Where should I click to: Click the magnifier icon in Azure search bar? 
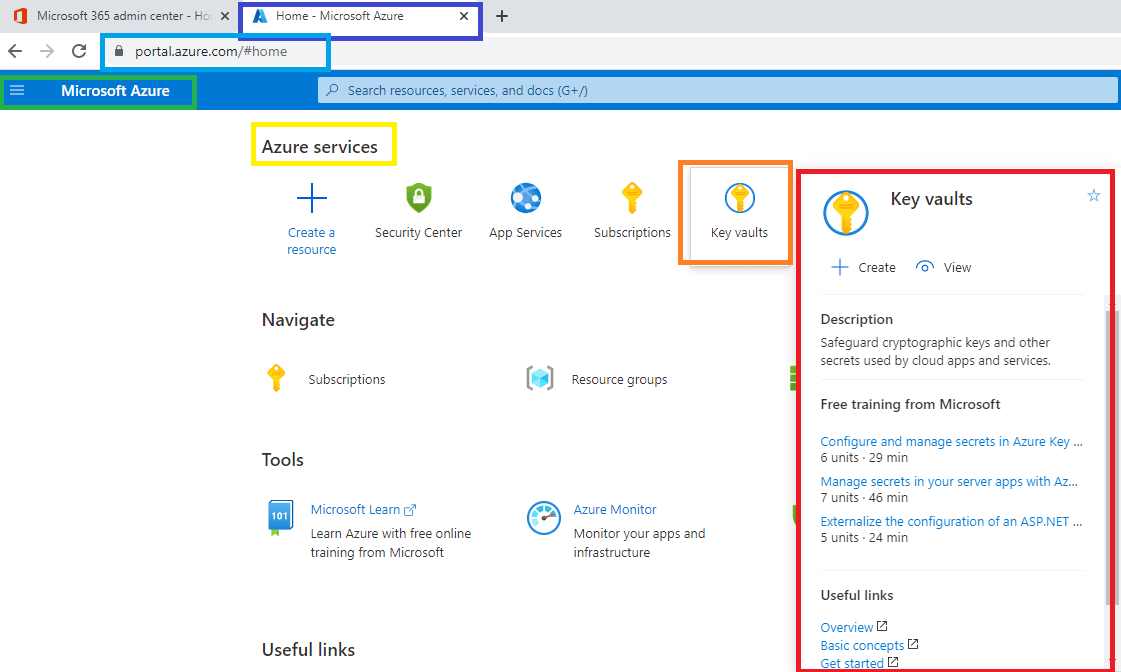[x=332, y=90]
